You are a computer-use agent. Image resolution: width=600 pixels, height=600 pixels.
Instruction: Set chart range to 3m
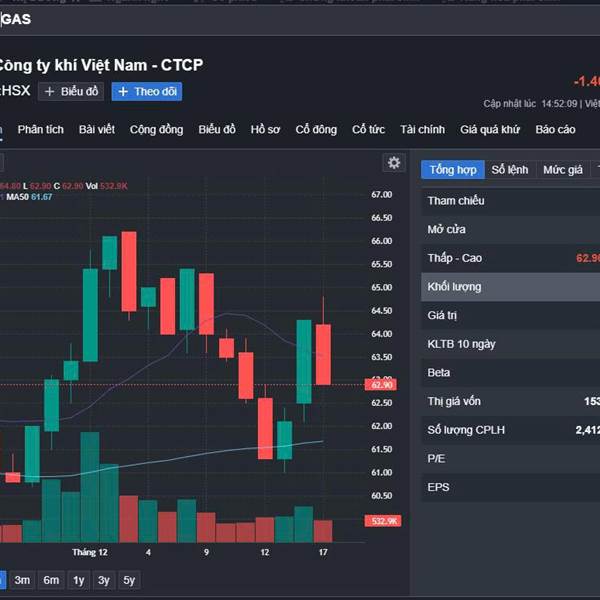coord(22,580)
